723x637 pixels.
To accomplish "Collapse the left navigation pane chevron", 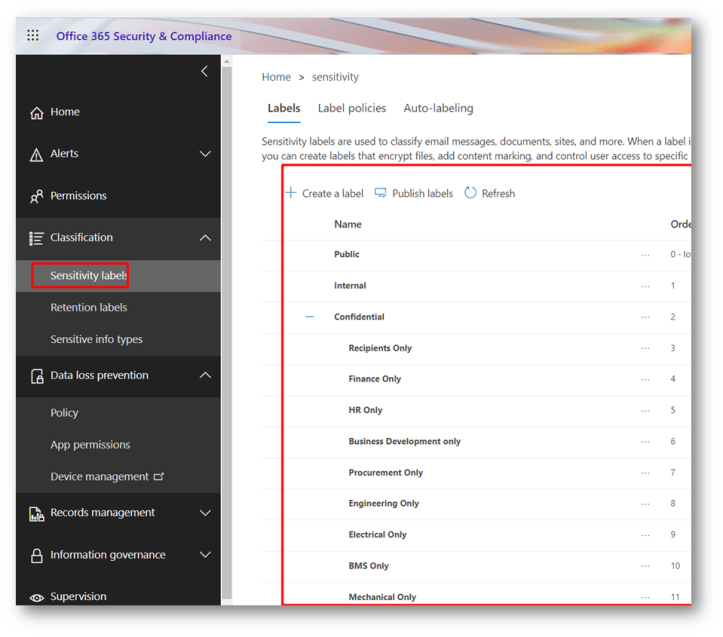I will [x=205, y=71].
